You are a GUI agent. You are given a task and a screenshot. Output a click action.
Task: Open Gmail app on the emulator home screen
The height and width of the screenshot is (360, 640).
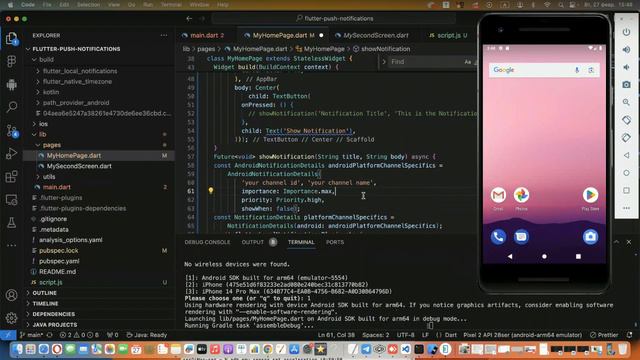(498, 195)
